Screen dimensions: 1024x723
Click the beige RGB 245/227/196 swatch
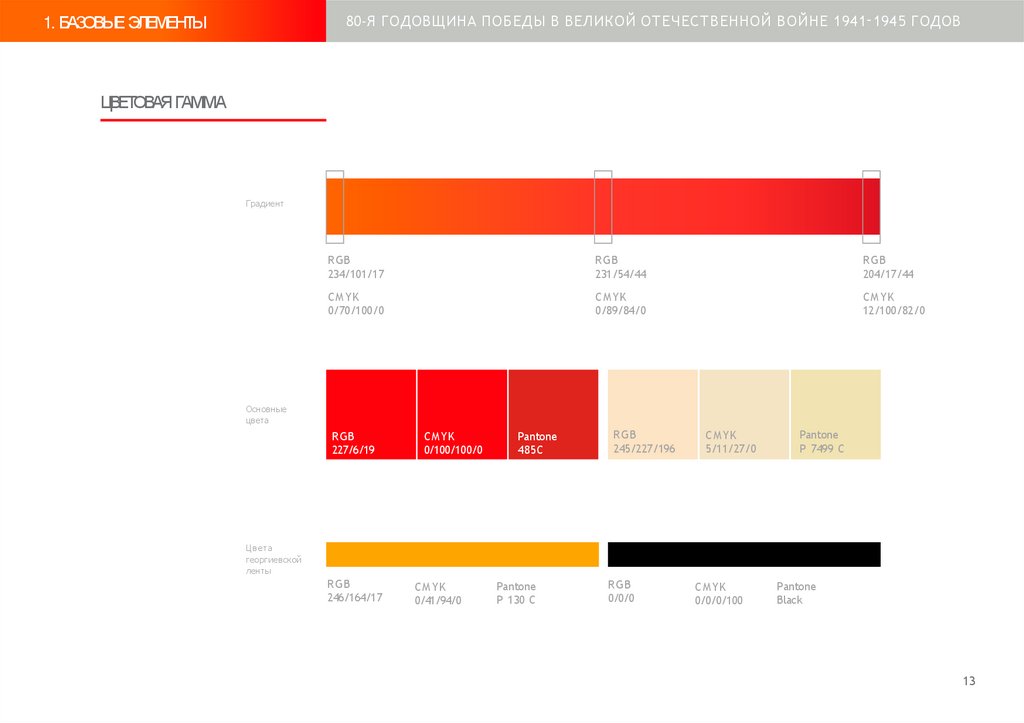[652, 414]
